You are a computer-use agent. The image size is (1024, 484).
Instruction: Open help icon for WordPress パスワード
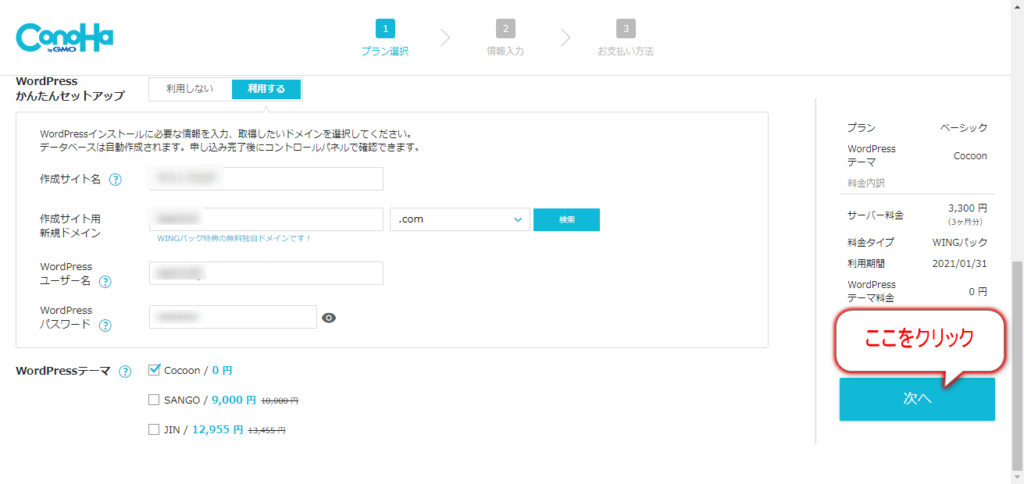pyautogui.click(x=105, y=325)
